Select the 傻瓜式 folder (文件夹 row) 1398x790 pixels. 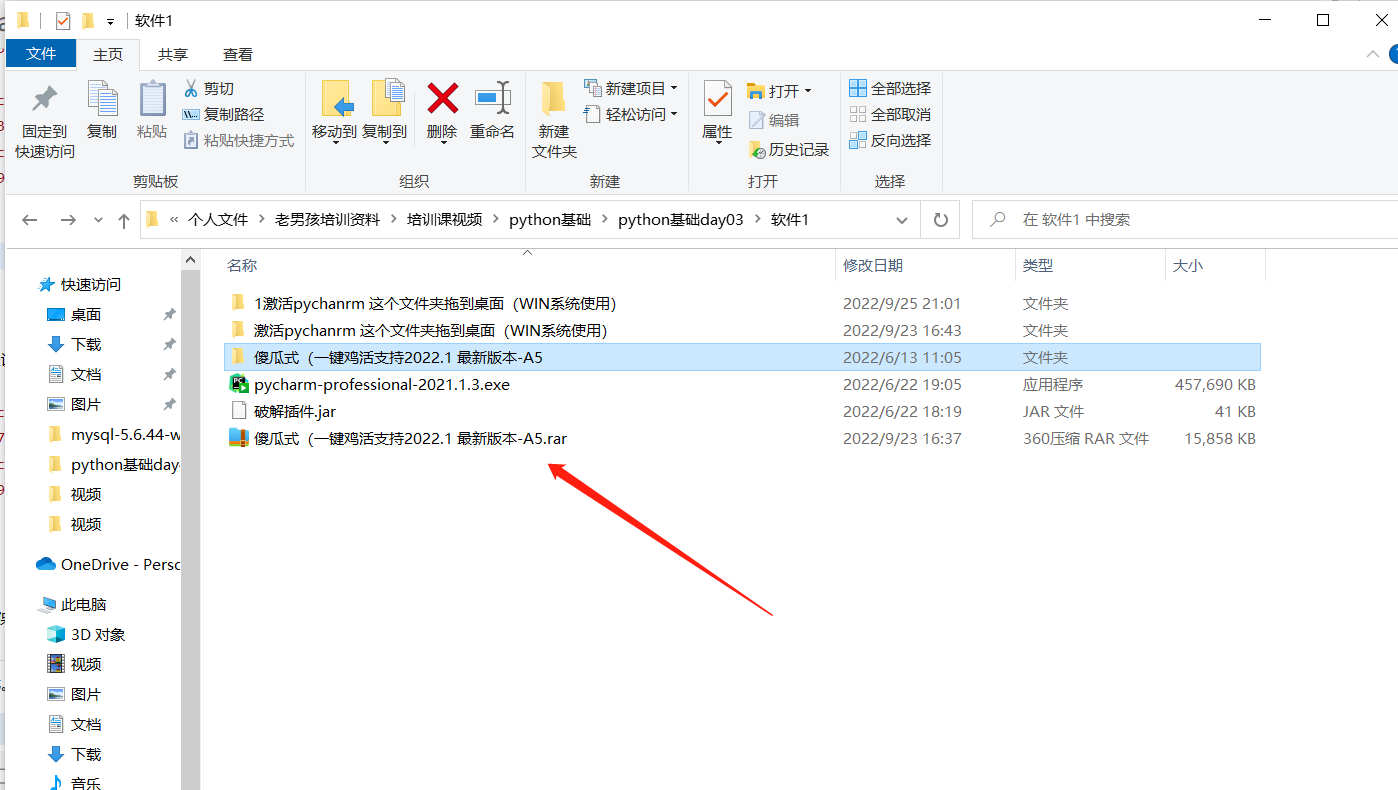click(742, 357)
